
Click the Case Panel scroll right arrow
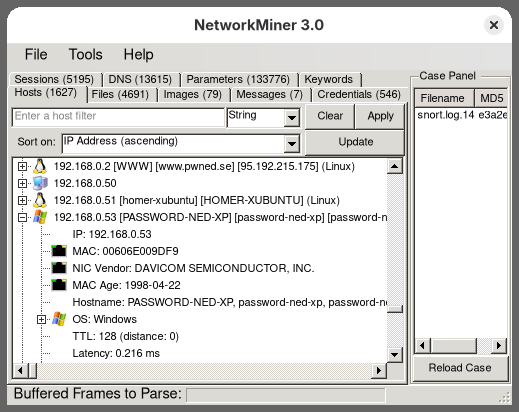(499, 345)
